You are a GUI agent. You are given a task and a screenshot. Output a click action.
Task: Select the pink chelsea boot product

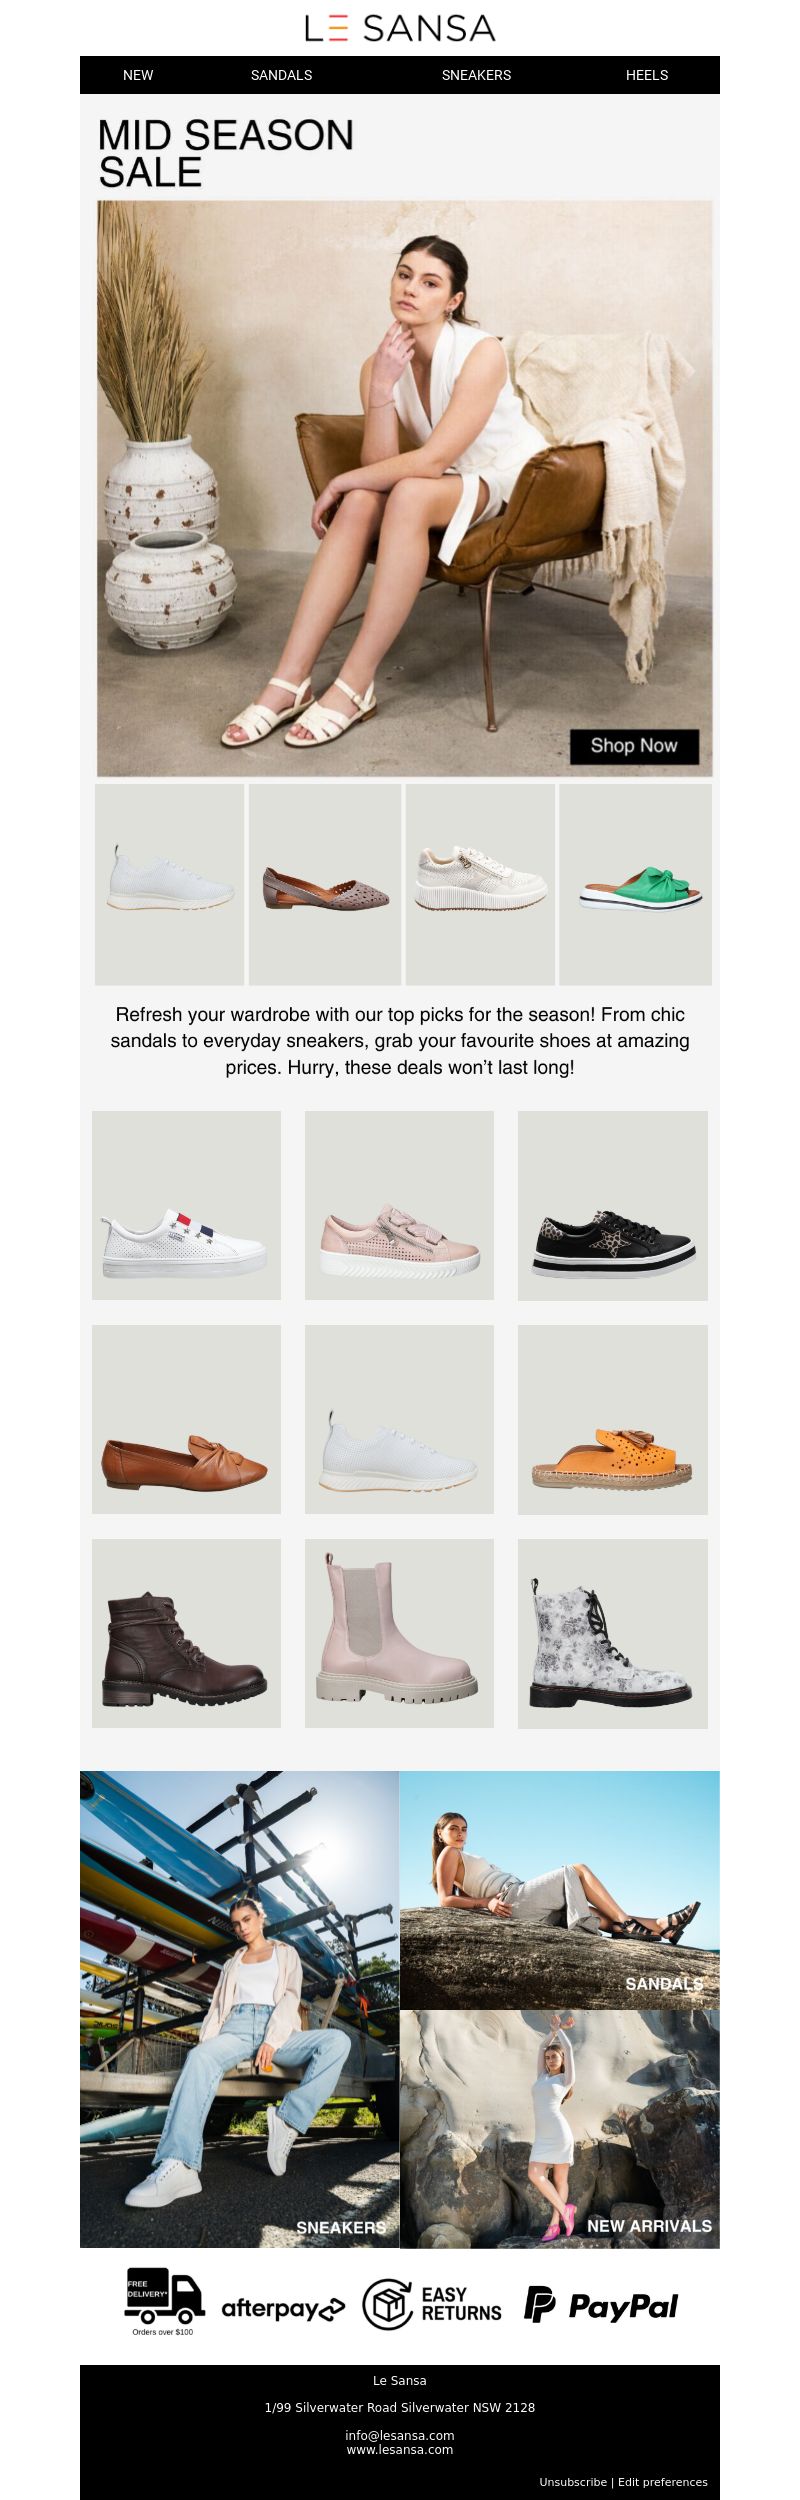tap(399, 1633)
